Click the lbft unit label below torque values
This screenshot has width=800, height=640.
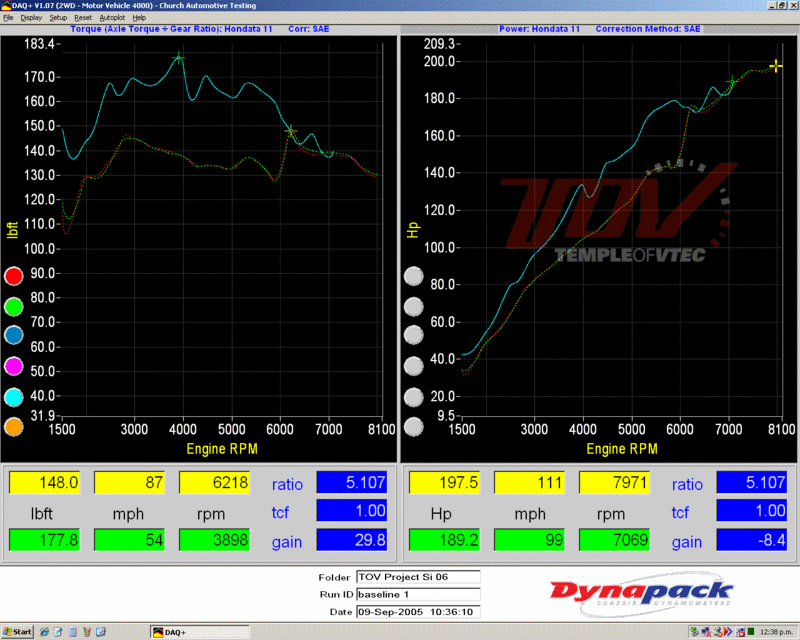click(41, 514)
